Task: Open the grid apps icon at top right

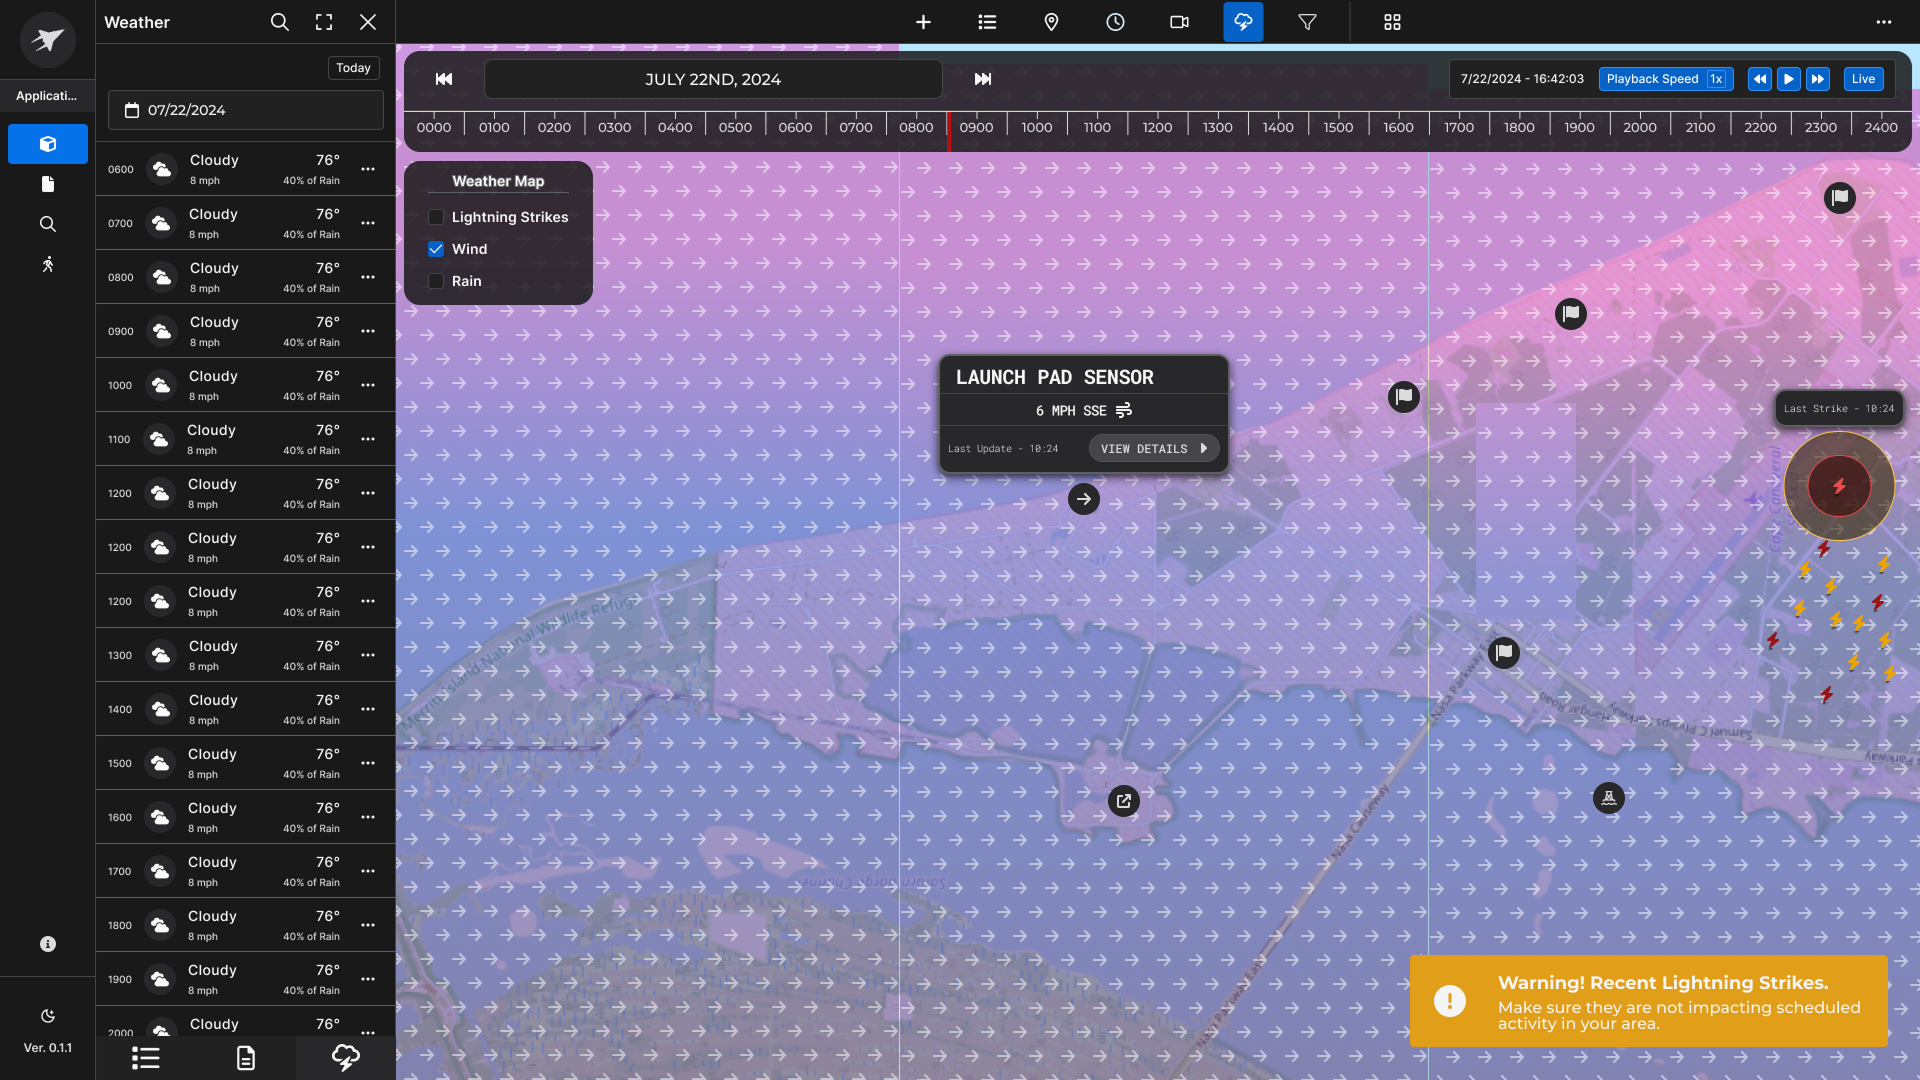Action: click(1391, 21)
